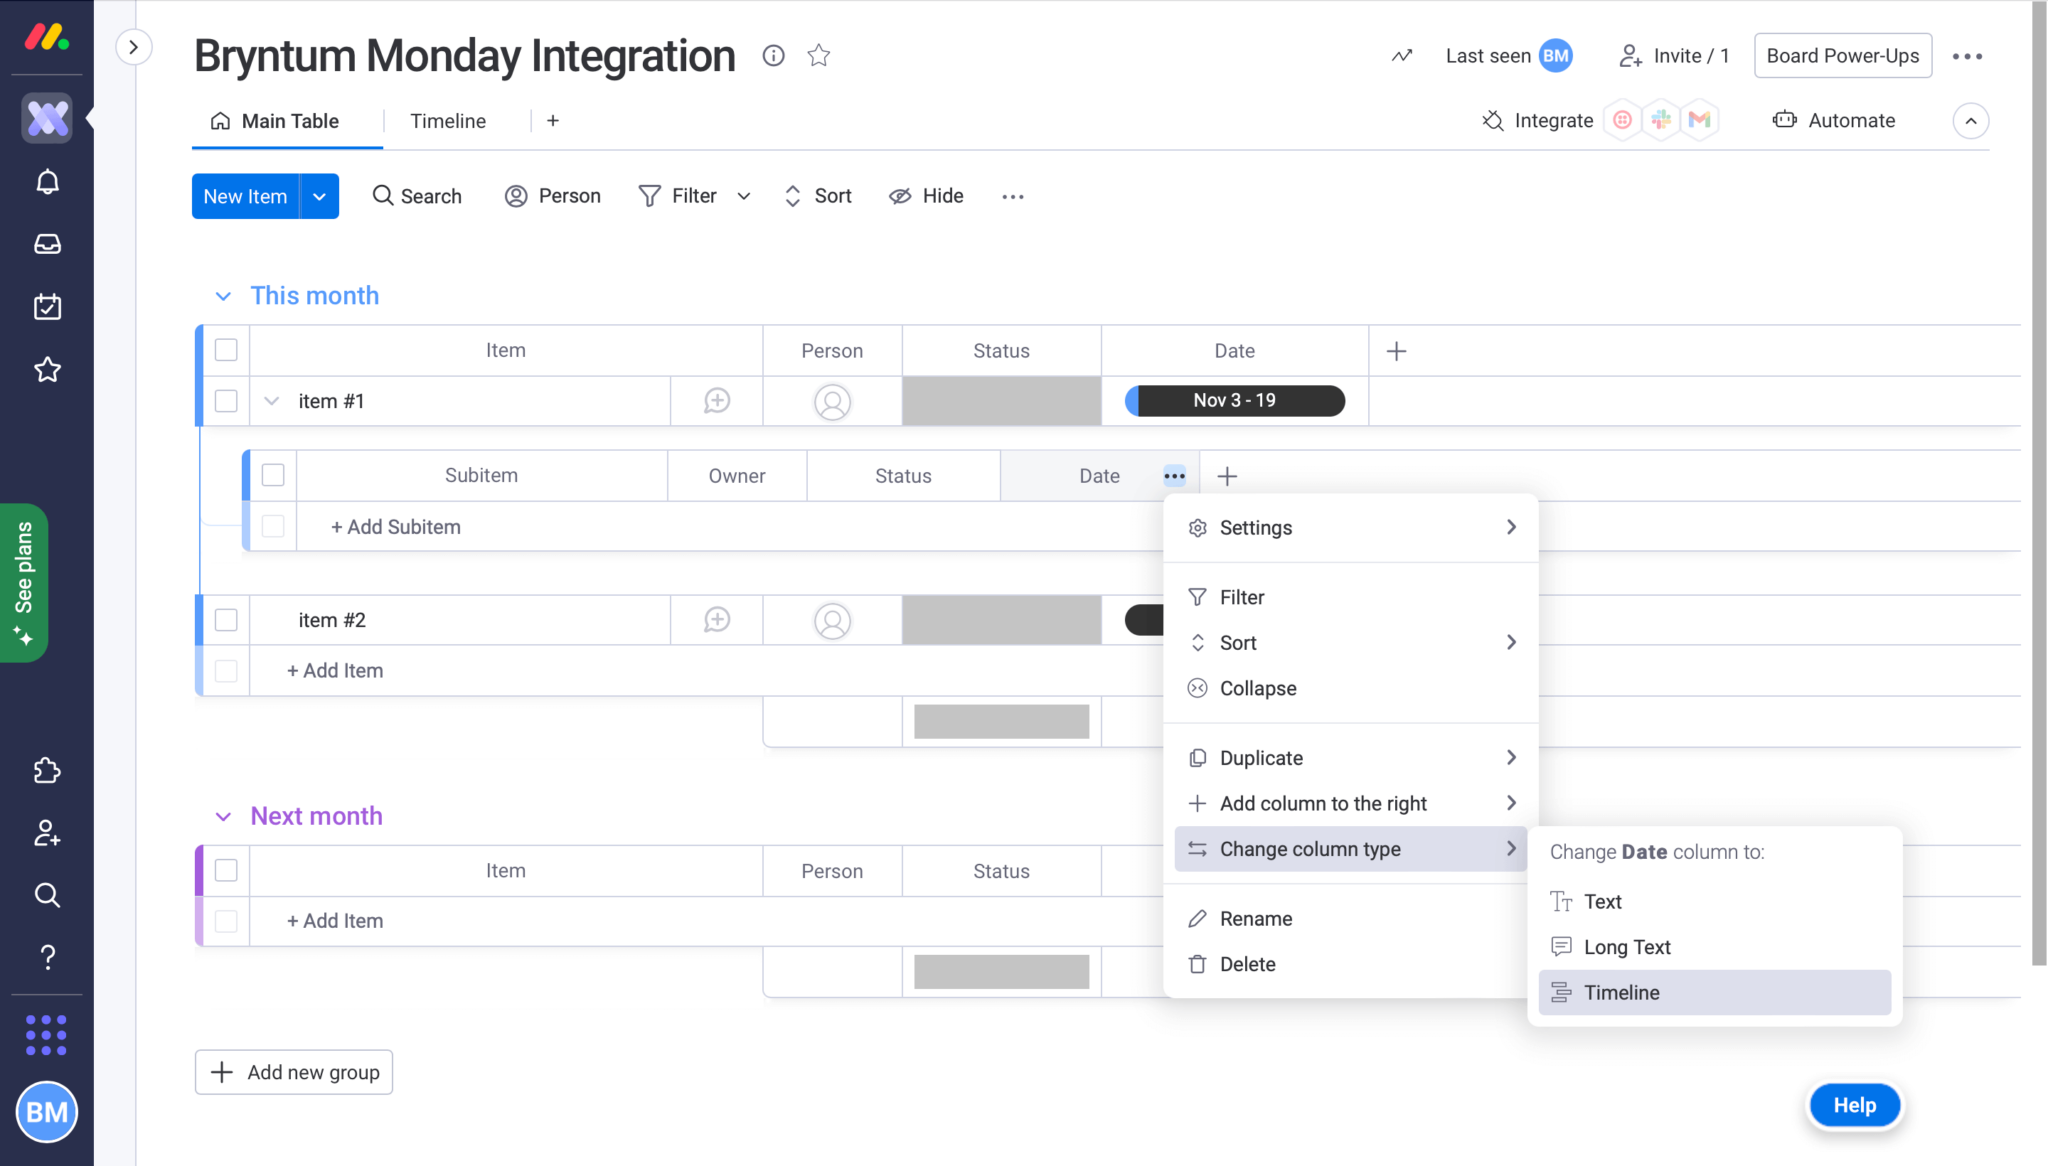Viewport: 2048px width, 1166px height.
Task: Start conversation on item #1
Action: point(717,401)
